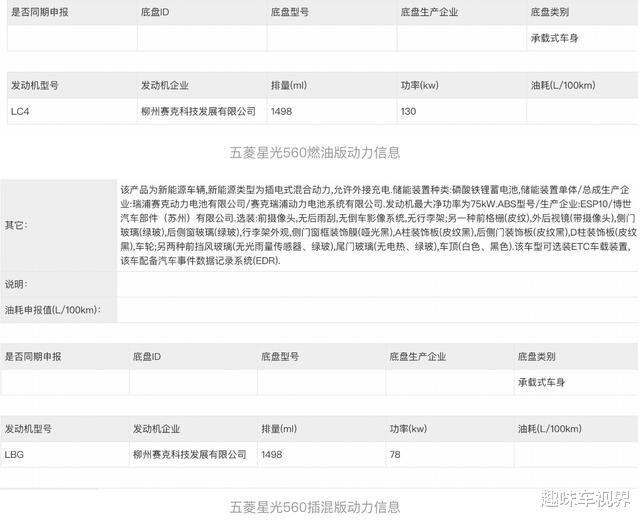This screenshot has width=640, height=520.
Task: Click 发动机型号 header above LC4
Action: 35,85
